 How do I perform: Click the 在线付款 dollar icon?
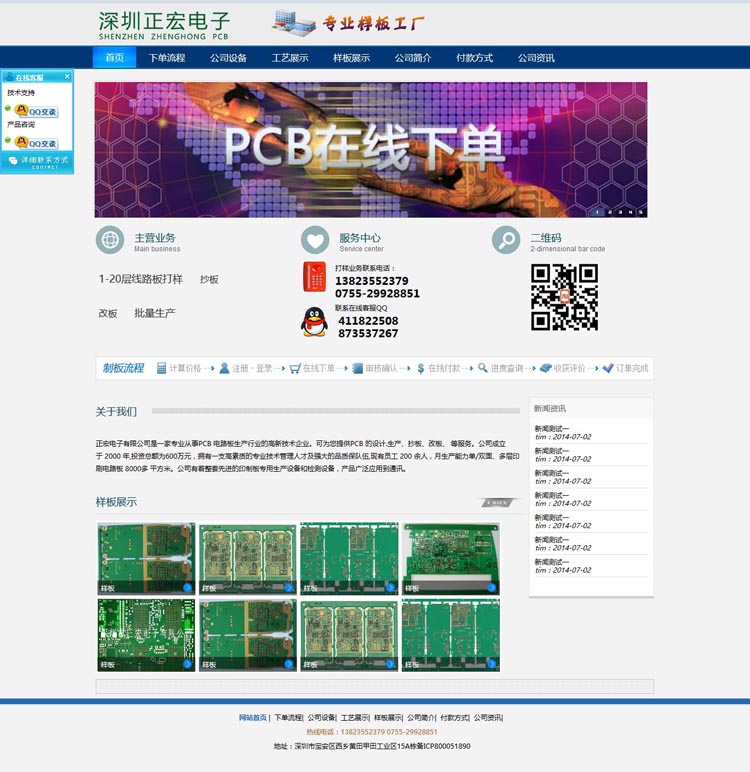pyautogui.click(x=421, y=368)
